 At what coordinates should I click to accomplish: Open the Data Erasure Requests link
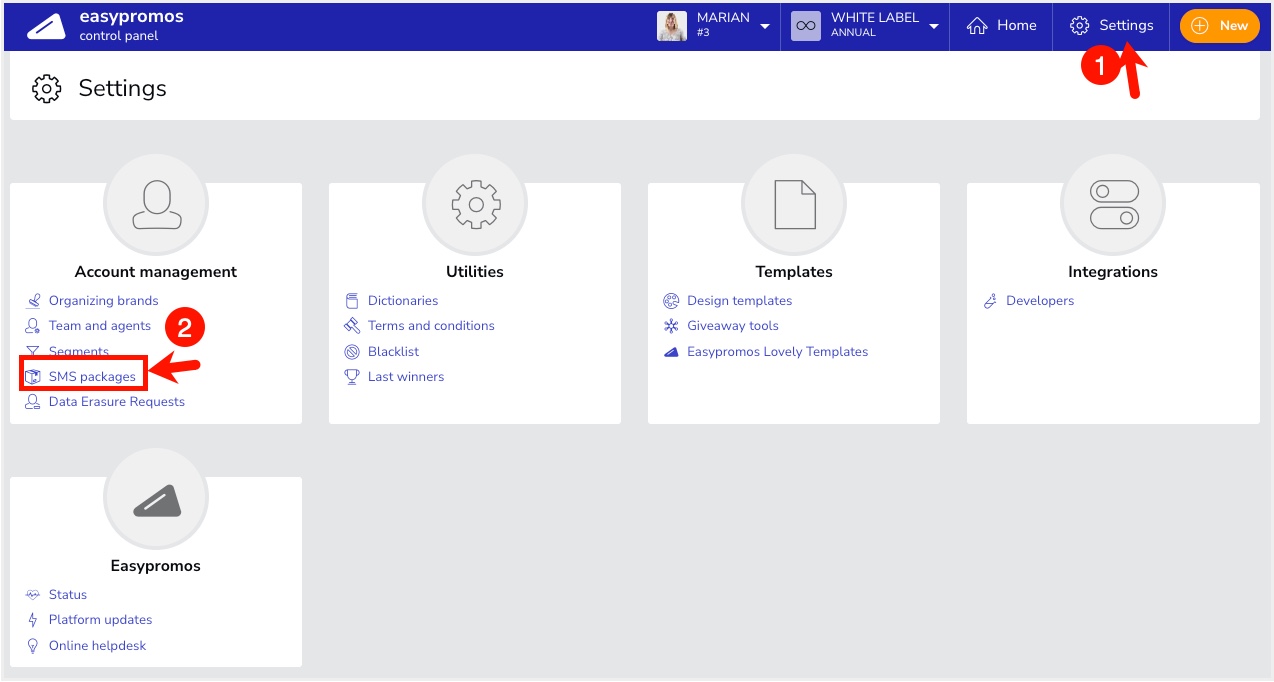point(117,402)
